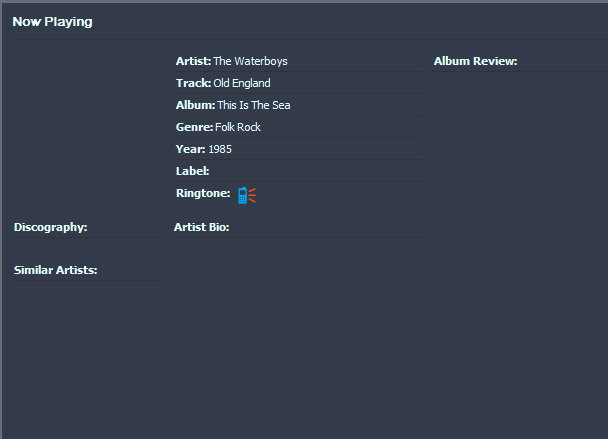Click the Track field label

pyautogui.click(x=193, y=83)
